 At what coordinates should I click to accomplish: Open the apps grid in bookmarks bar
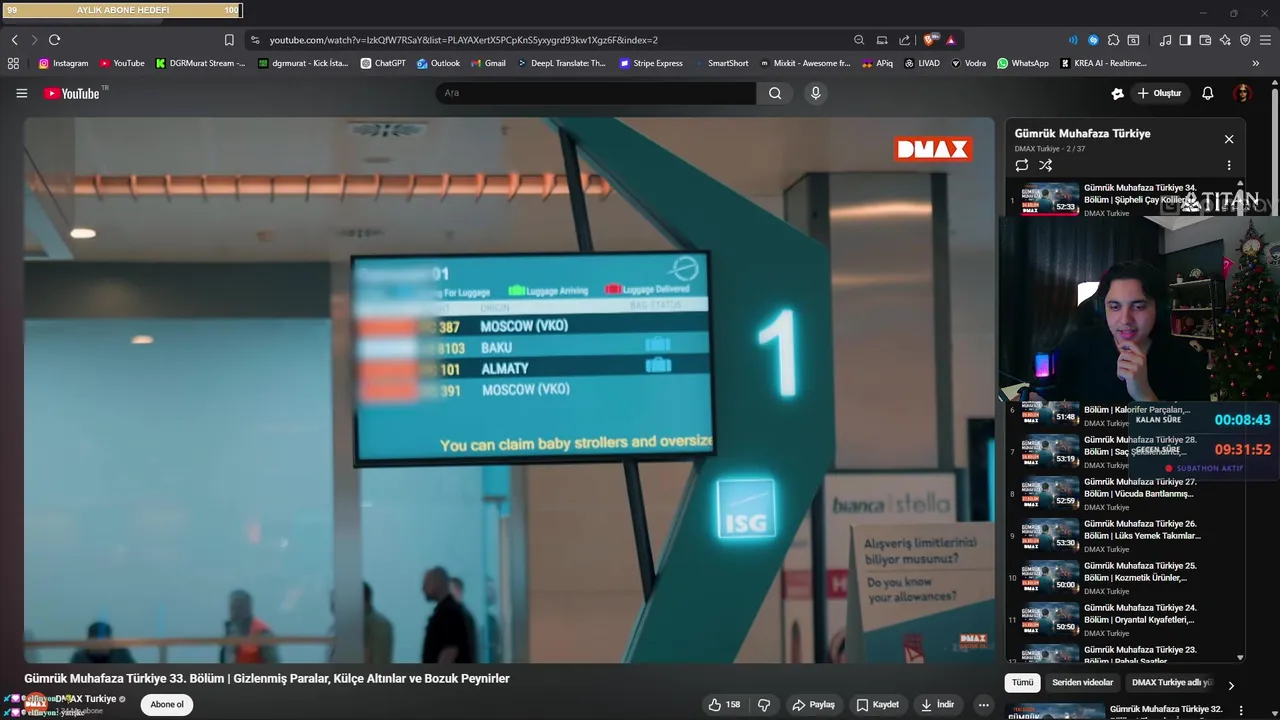(13, 63)
